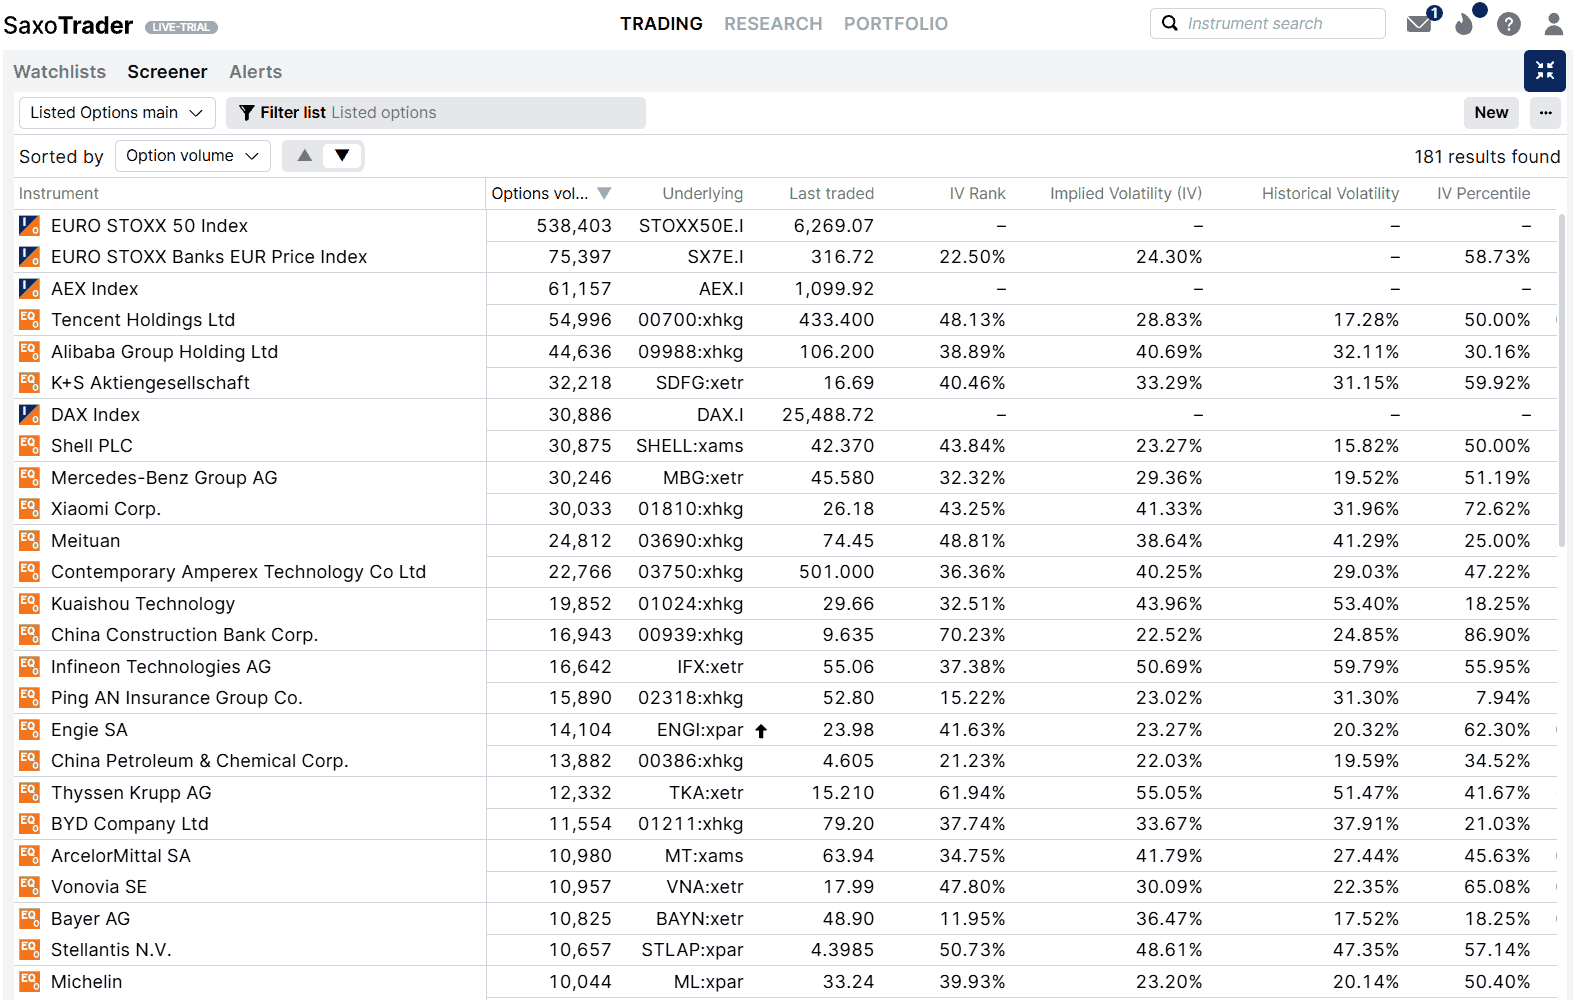Click the BYD Company equity option icon

coord(29,824)
